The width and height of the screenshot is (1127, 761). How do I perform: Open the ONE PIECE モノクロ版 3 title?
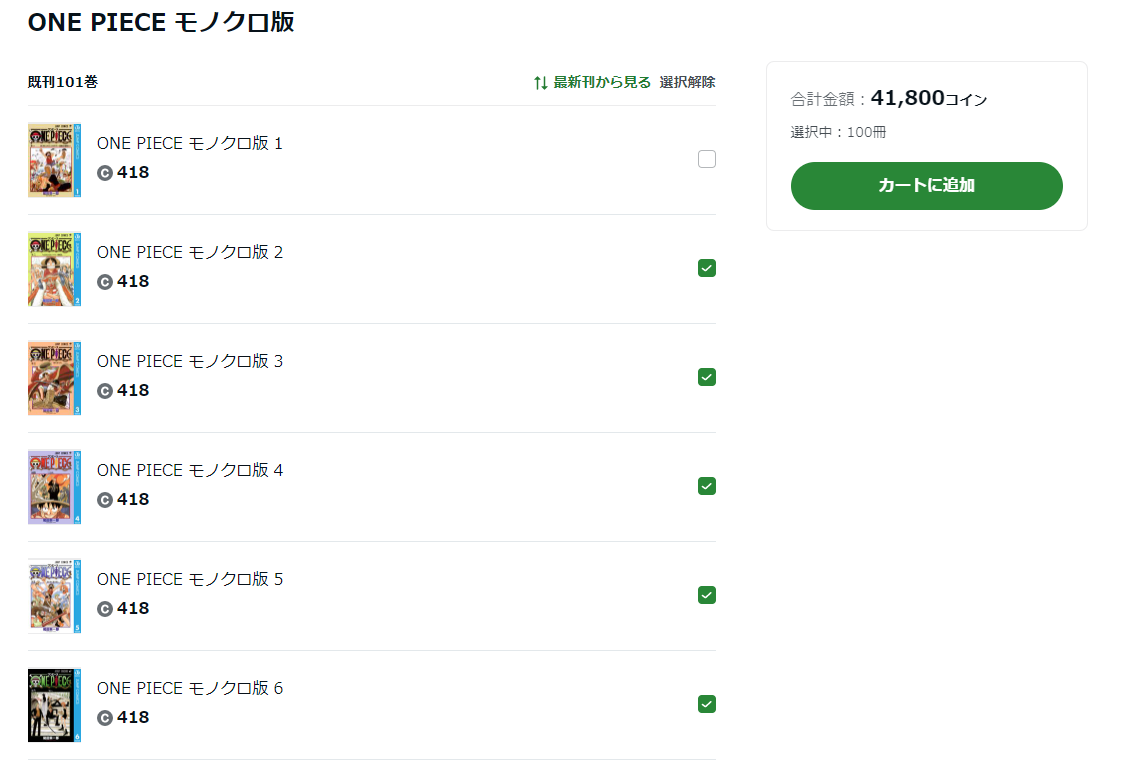190,361
